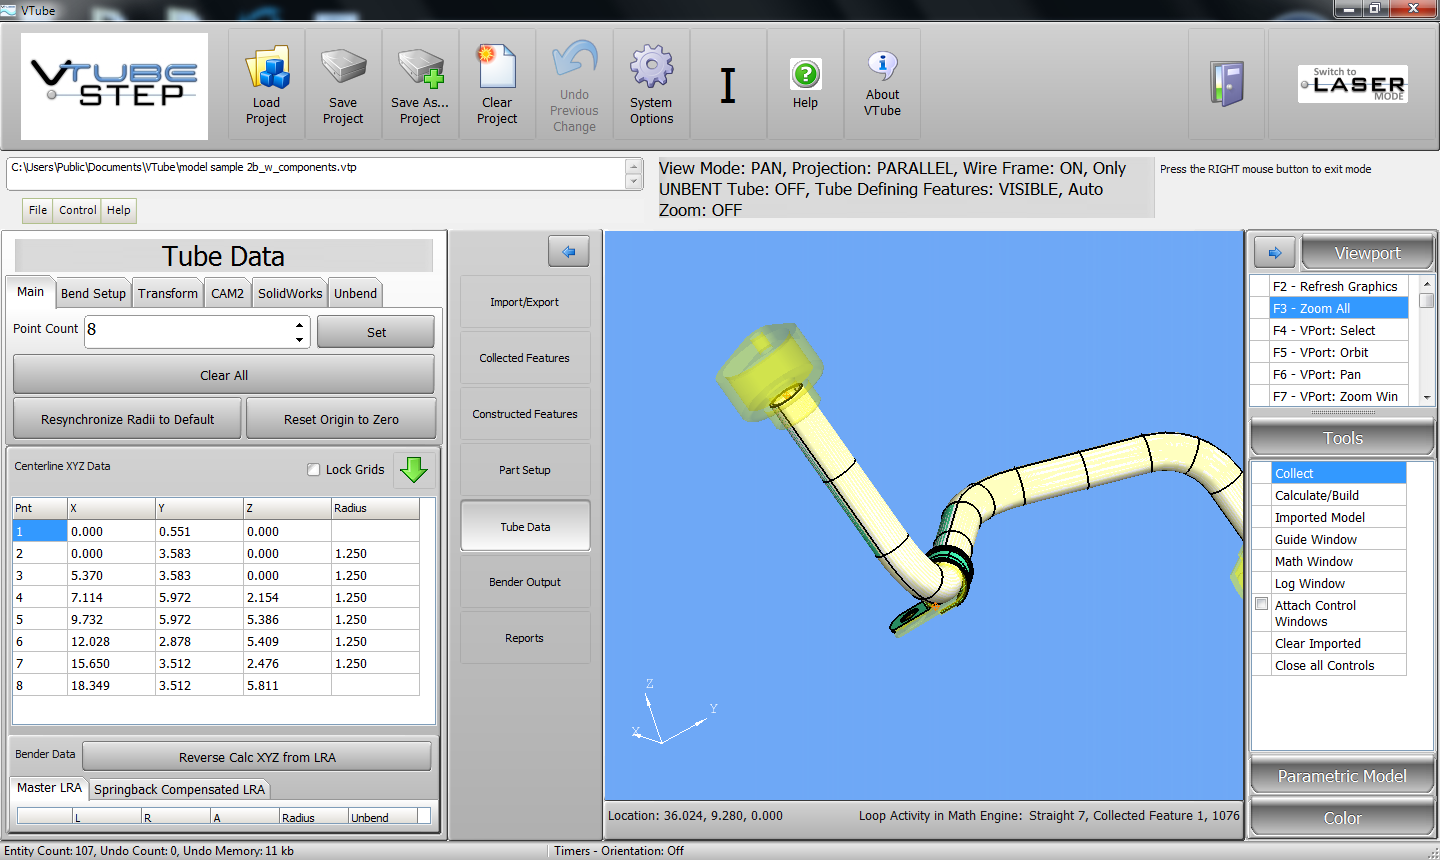Open the Bend Setup tab
This screenshot has width=1440, height=860.
[x=93, y=293]
